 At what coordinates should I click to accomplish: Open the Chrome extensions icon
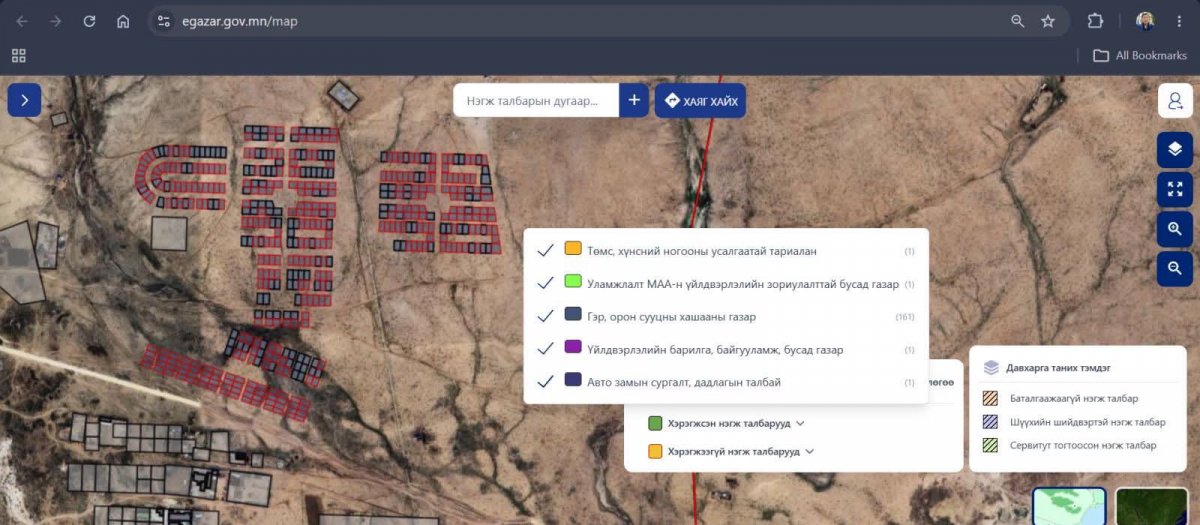coord(1095,21)
